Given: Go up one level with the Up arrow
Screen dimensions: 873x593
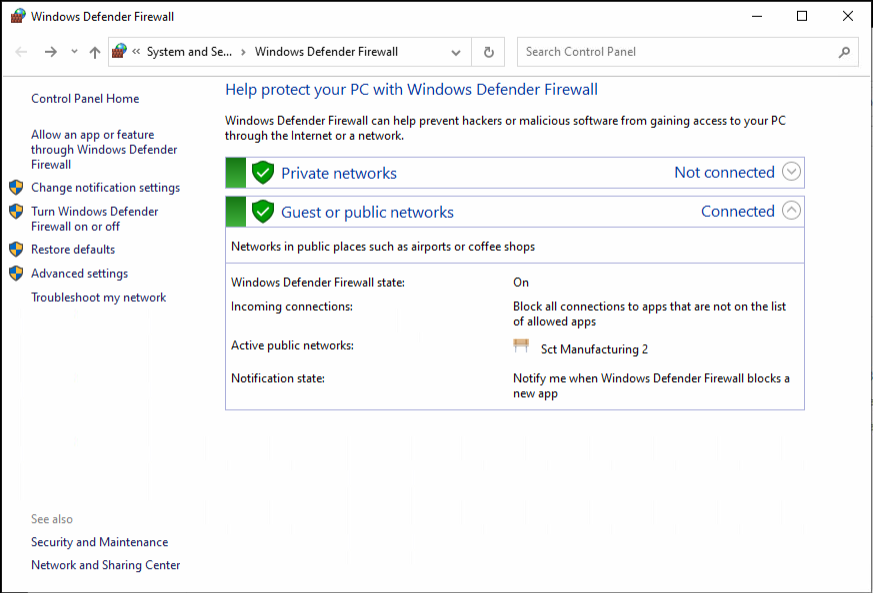Looking at the screenshot, I should pos(95,52).
